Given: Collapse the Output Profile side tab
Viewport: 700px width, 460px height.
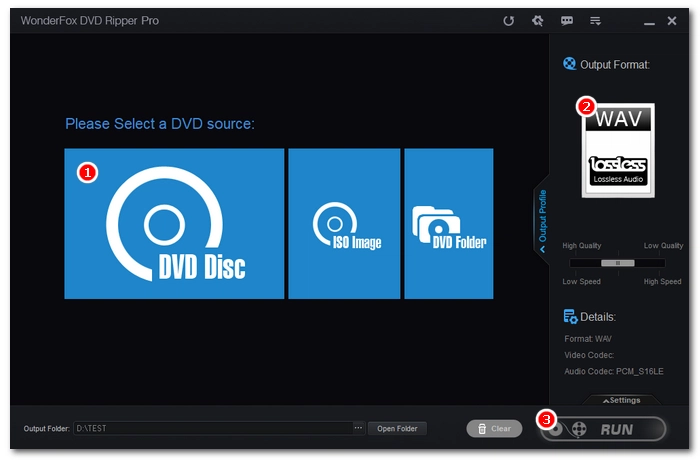Looking at the screenshot, I should click(x=542, y=220).
